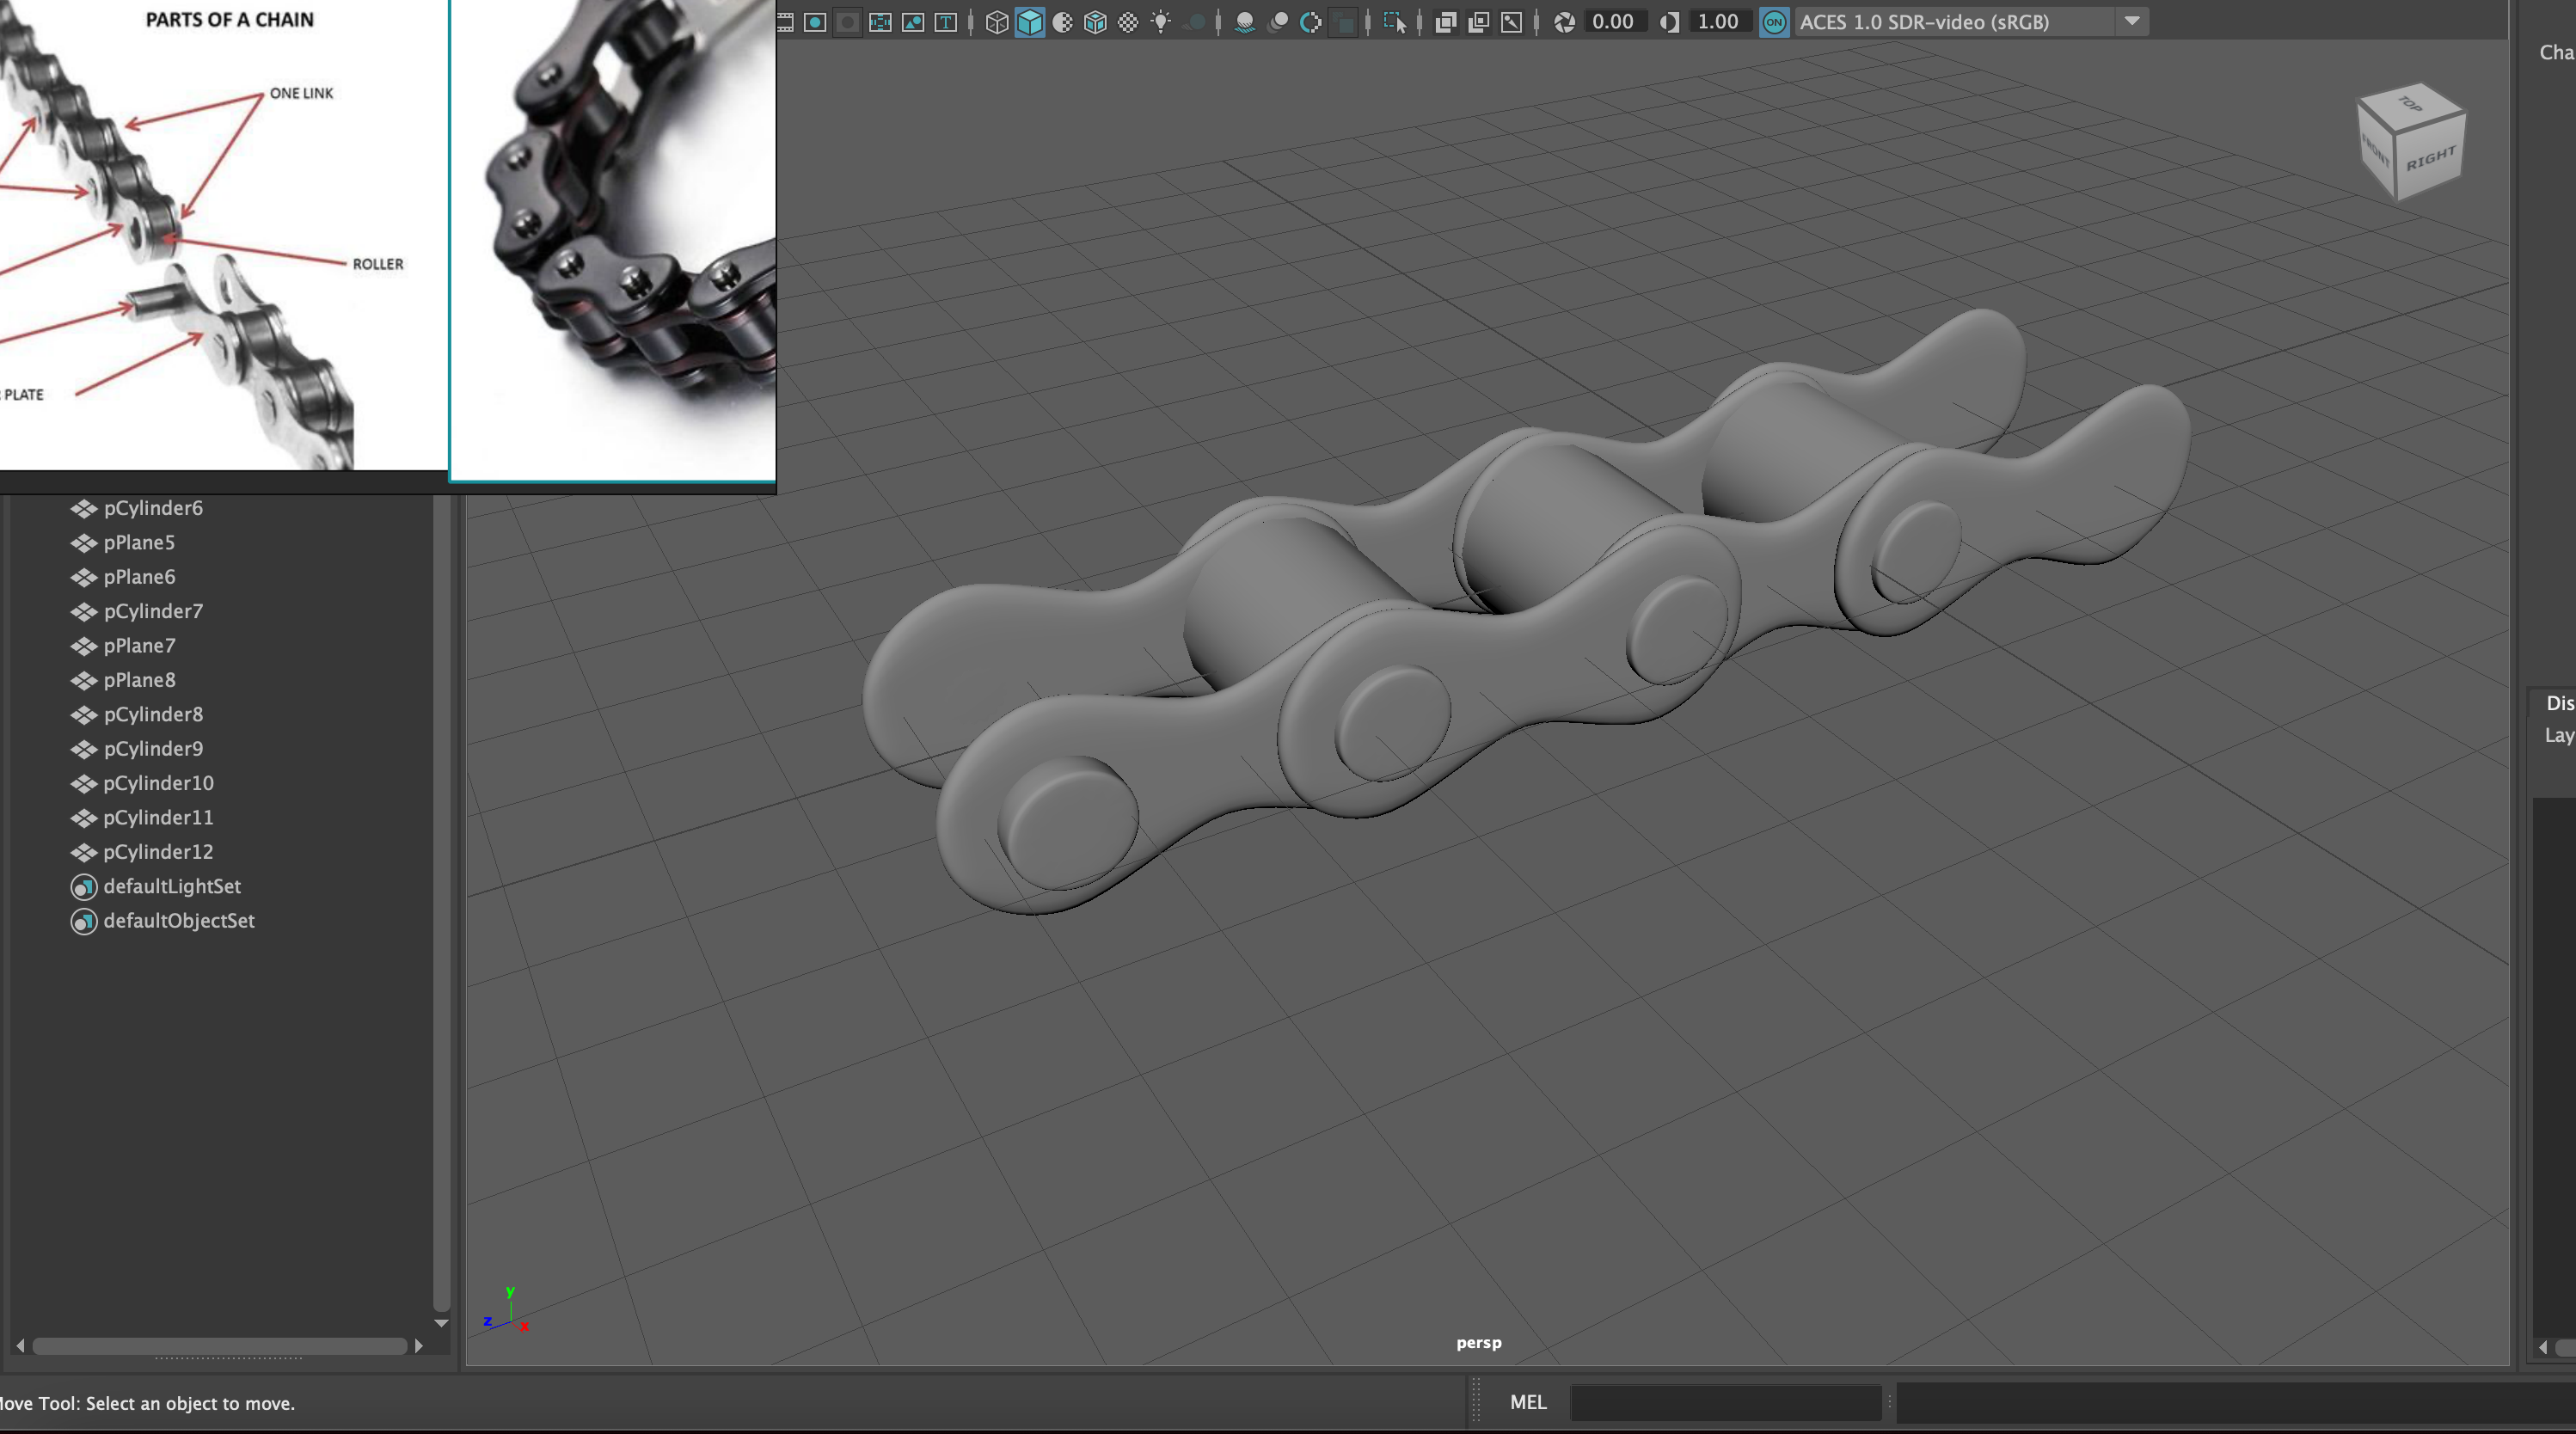Toggle viewport shadows icon
Image resolution: width=2576 pixels, height=1434 pixels.
pos(1194,22)
